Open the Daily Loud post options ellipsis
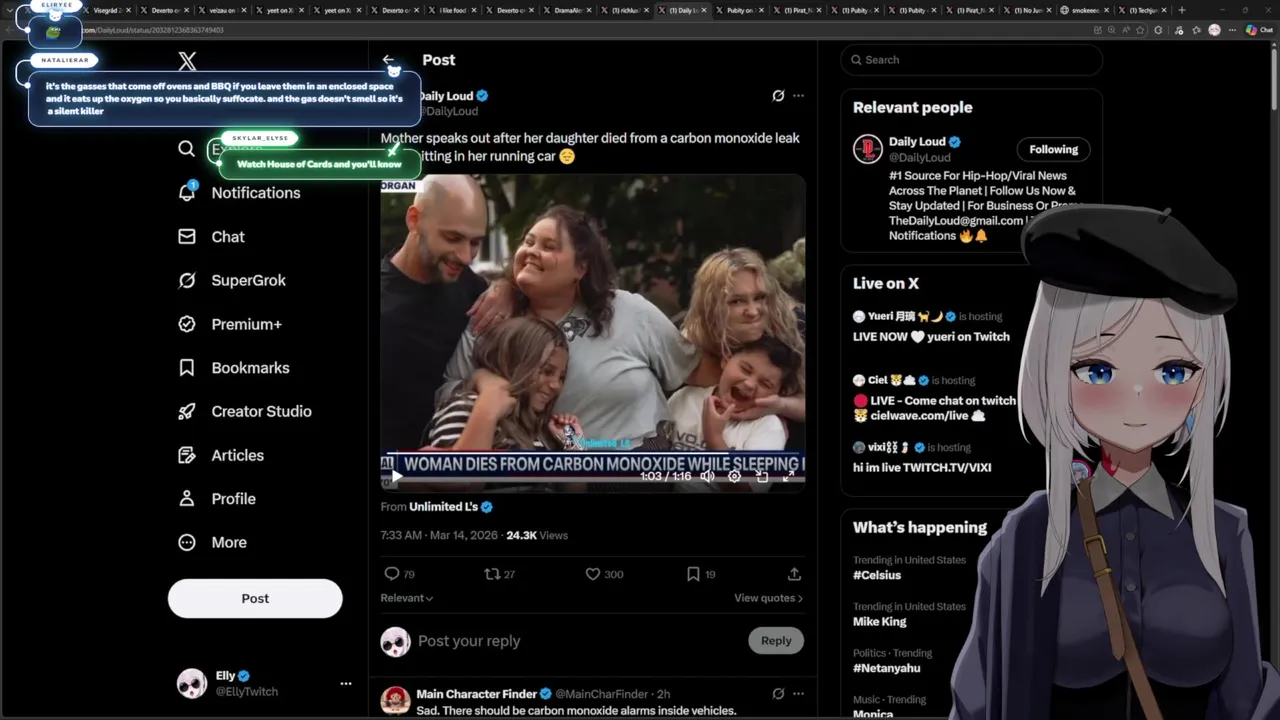 tap(798, 96)
